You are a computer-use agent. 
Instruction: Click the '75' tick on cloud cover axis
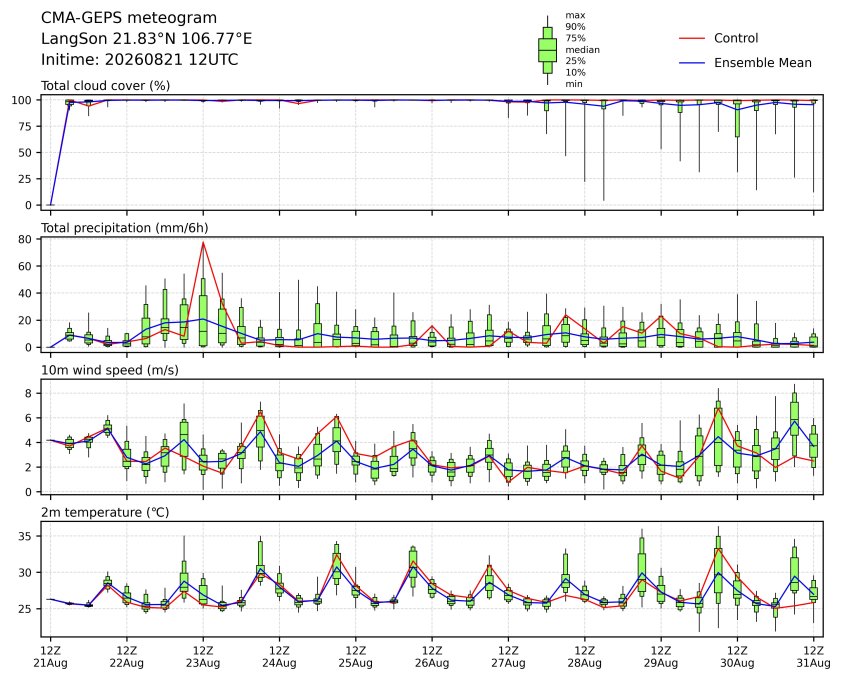pos(26,127)
